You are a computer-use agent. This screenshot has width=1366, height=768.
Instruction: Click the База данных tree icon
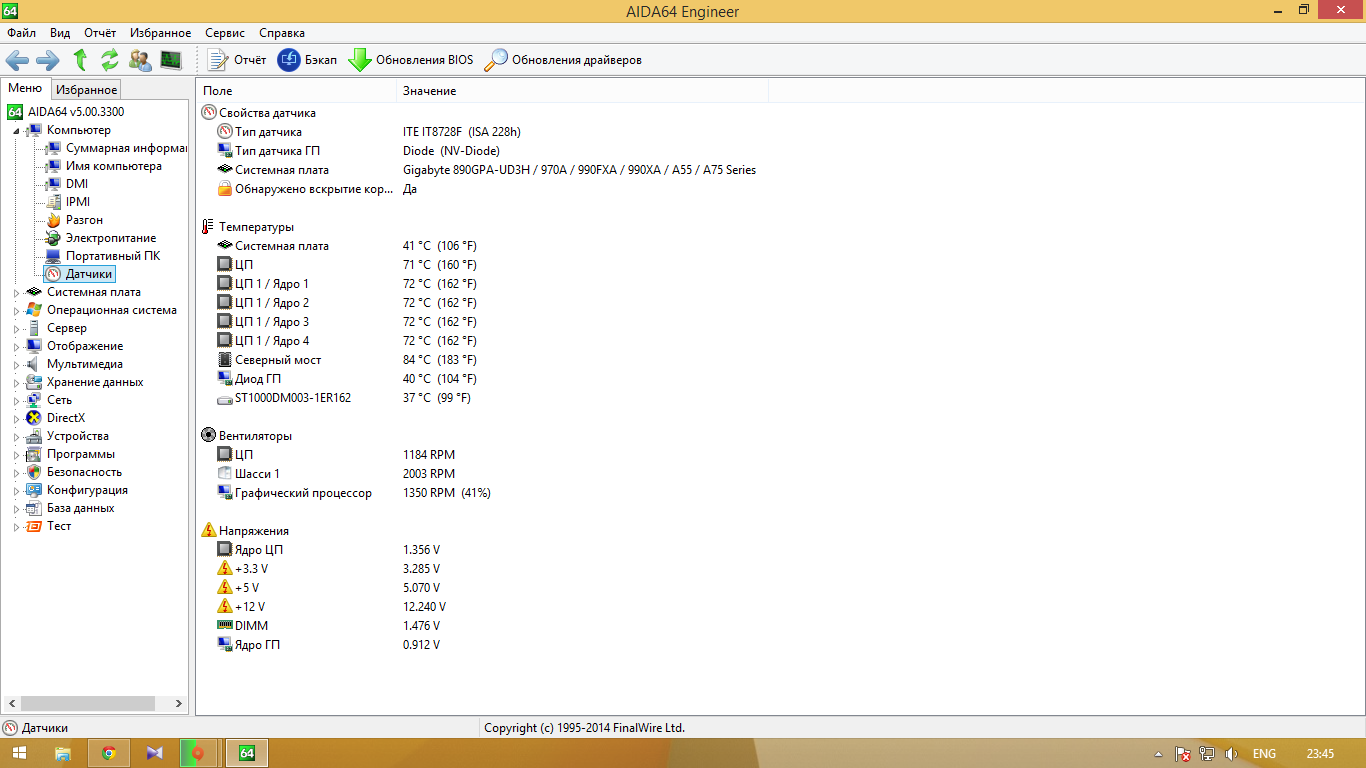pos(34,508)
